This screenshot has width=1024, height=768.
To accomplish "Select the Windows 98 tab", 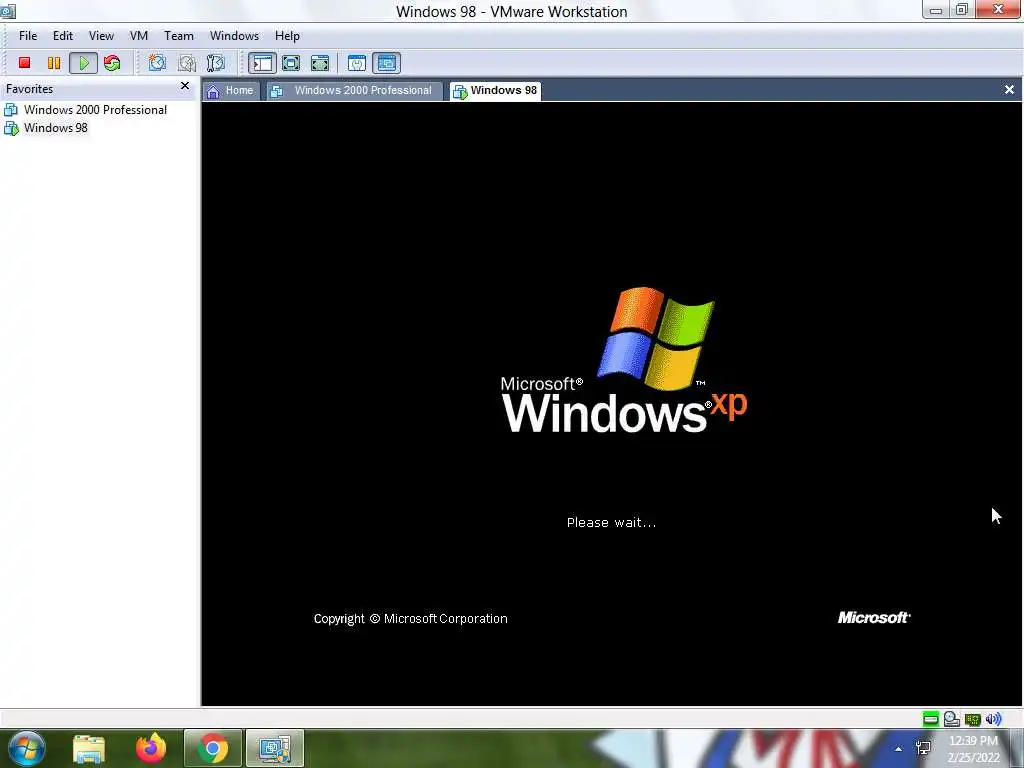I will click(496, 91).
